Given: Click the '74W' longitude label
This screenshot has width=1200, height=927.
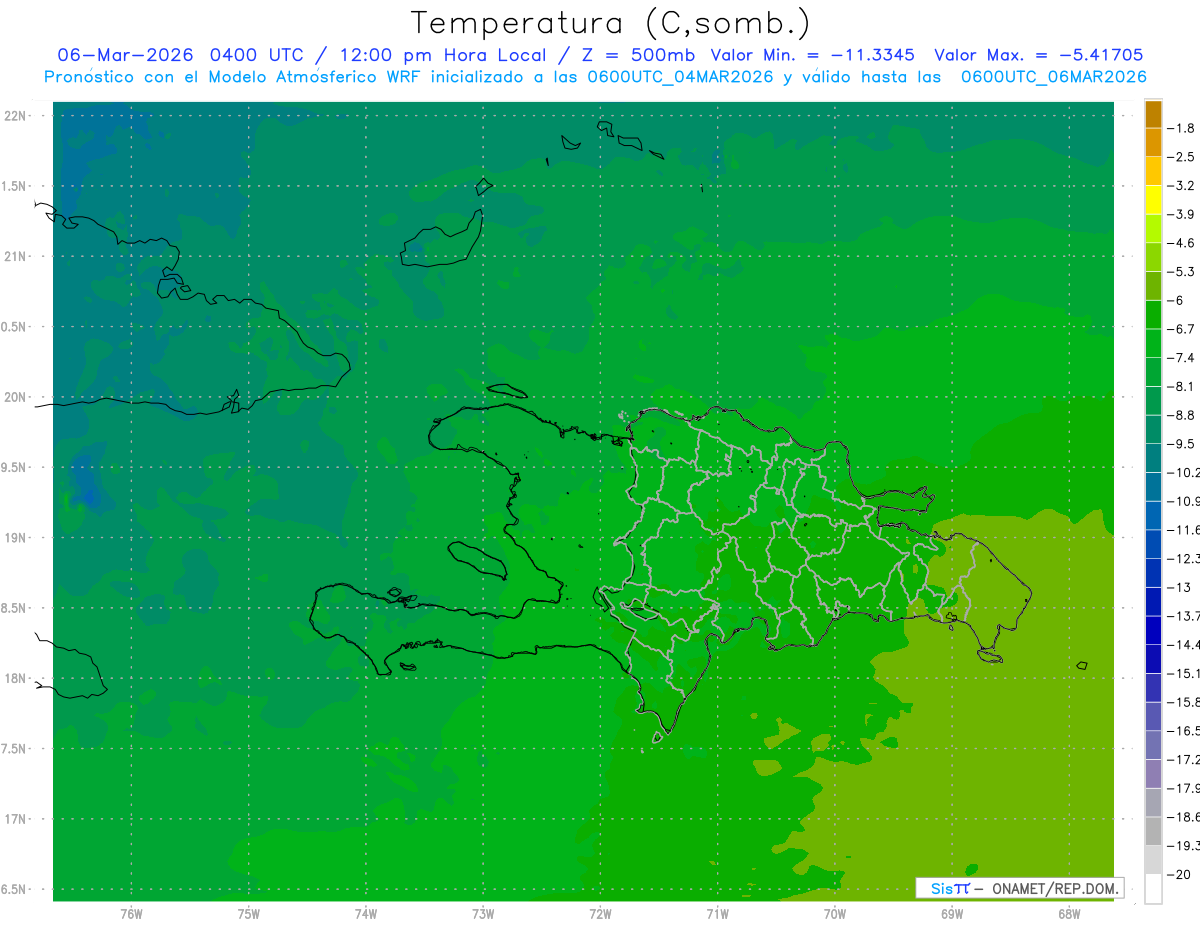Looking at the screenshot, I should click(366, 914).
